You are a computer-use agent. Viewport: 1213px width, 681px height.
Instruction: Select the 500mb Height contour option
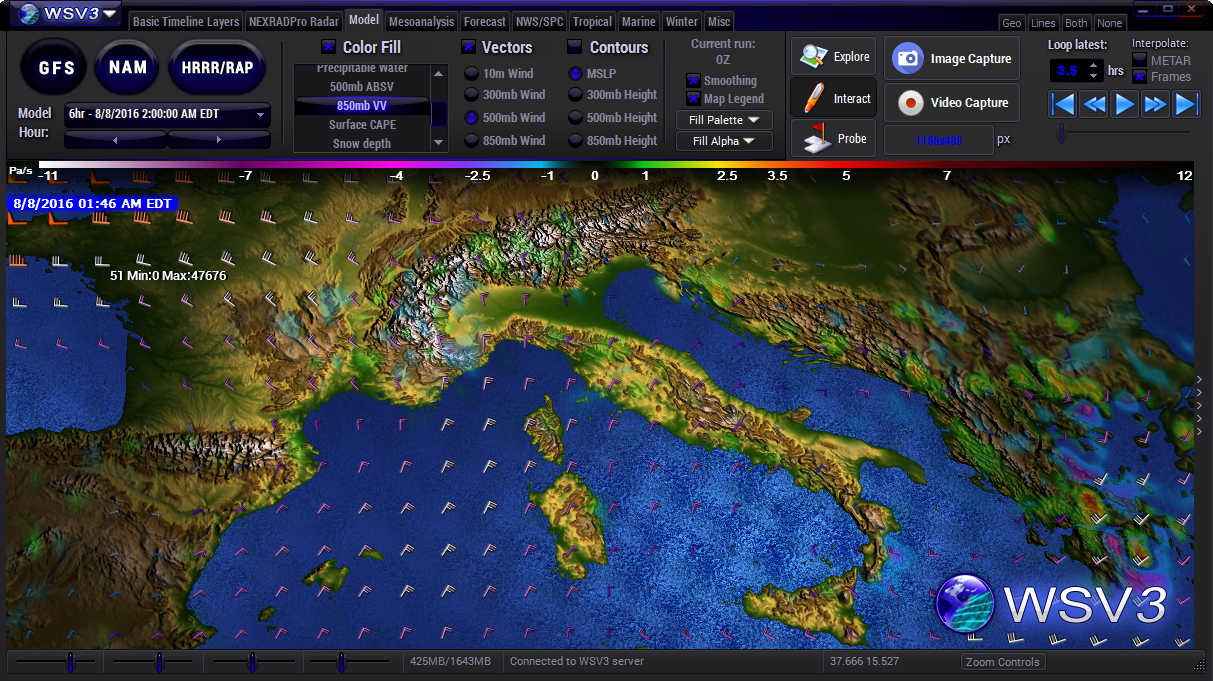(576, 118)
